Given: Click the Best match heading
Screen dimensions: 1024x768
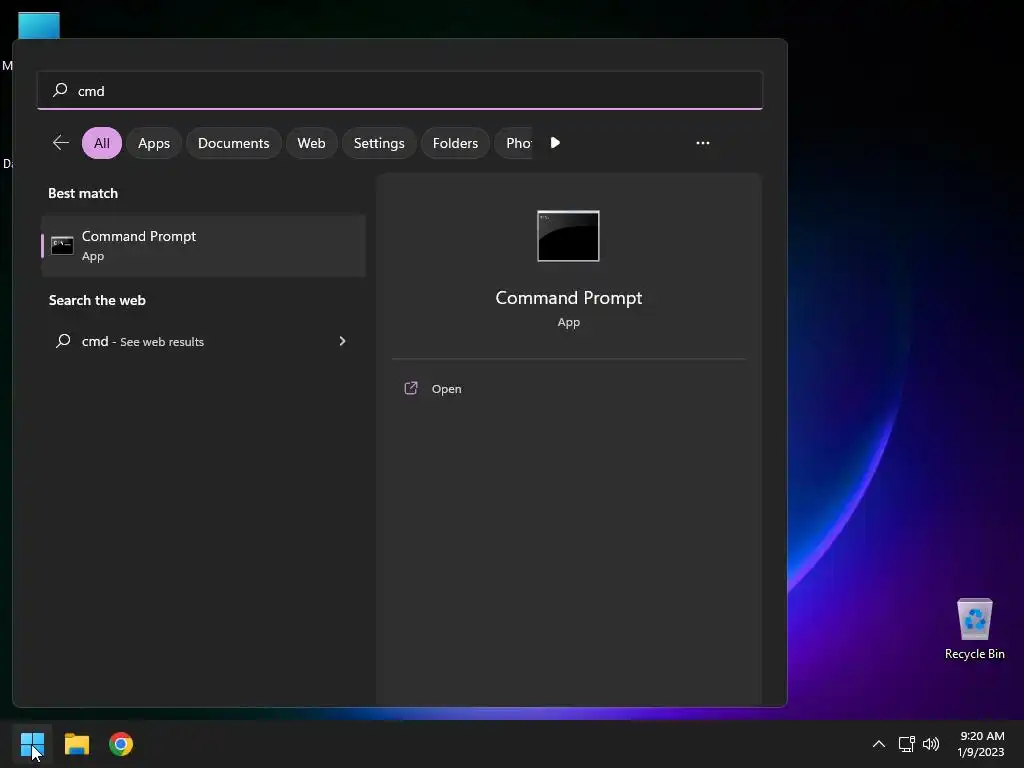Looking at the screenshot, I should tap(83, 193).
